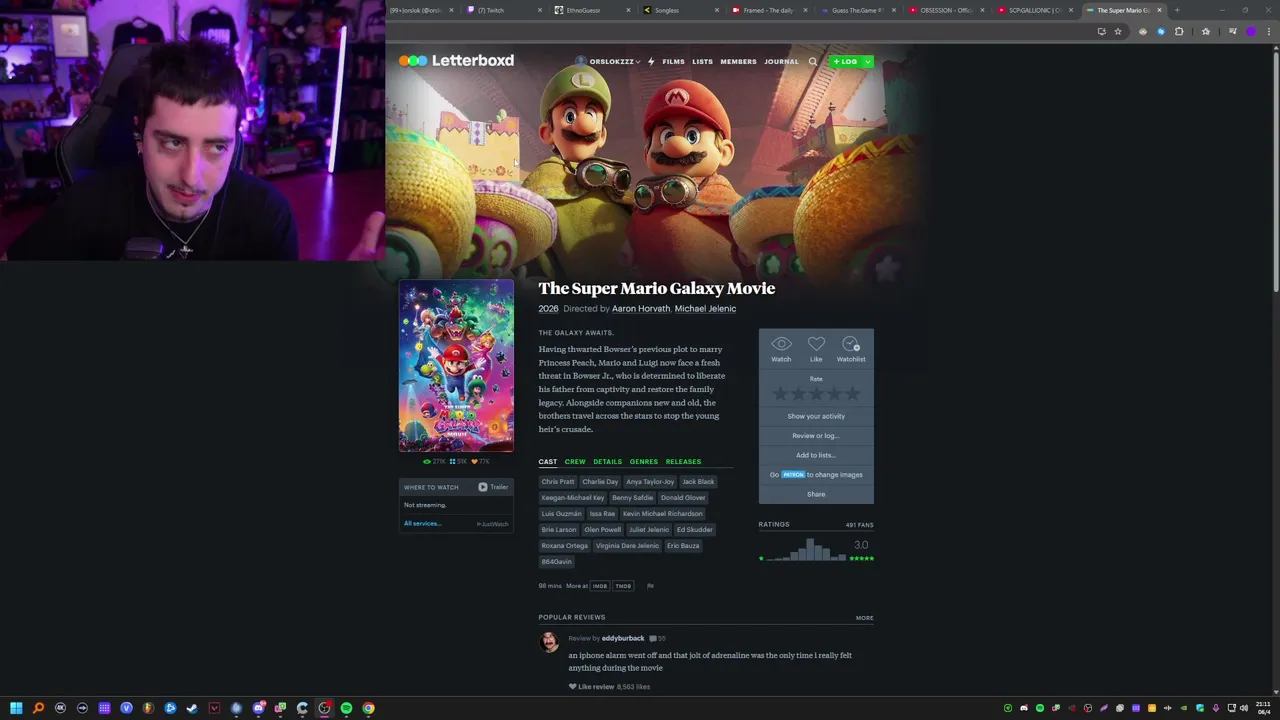This screenshot has height=720, width=1280.
Task: Click the ratings histogram
Action: [804, 549]
